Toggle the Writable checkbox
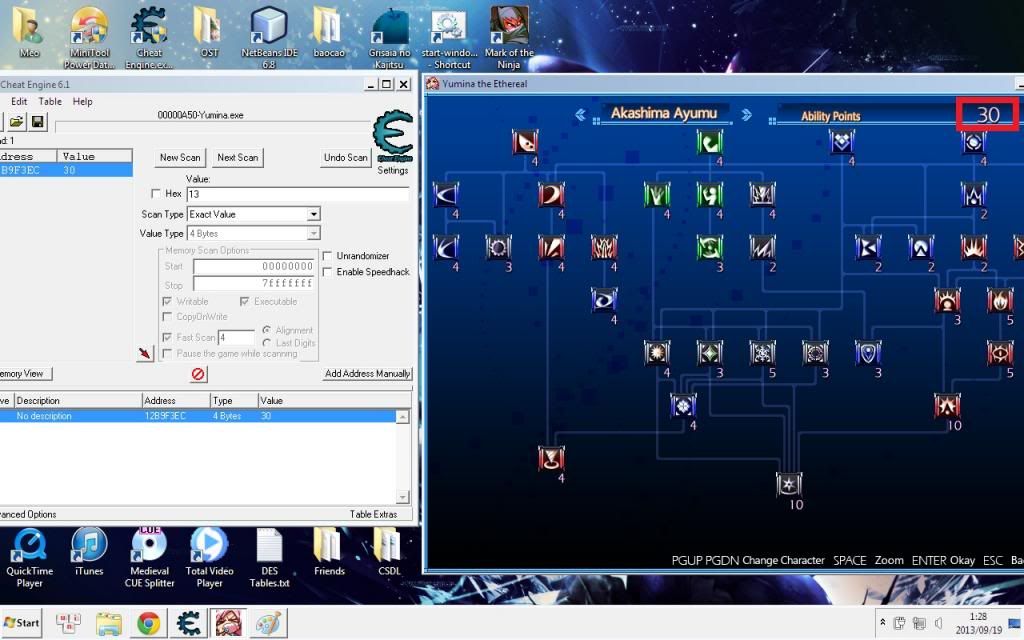The width and height of the screenshot is (1024, 640). (x=167, y=301)
